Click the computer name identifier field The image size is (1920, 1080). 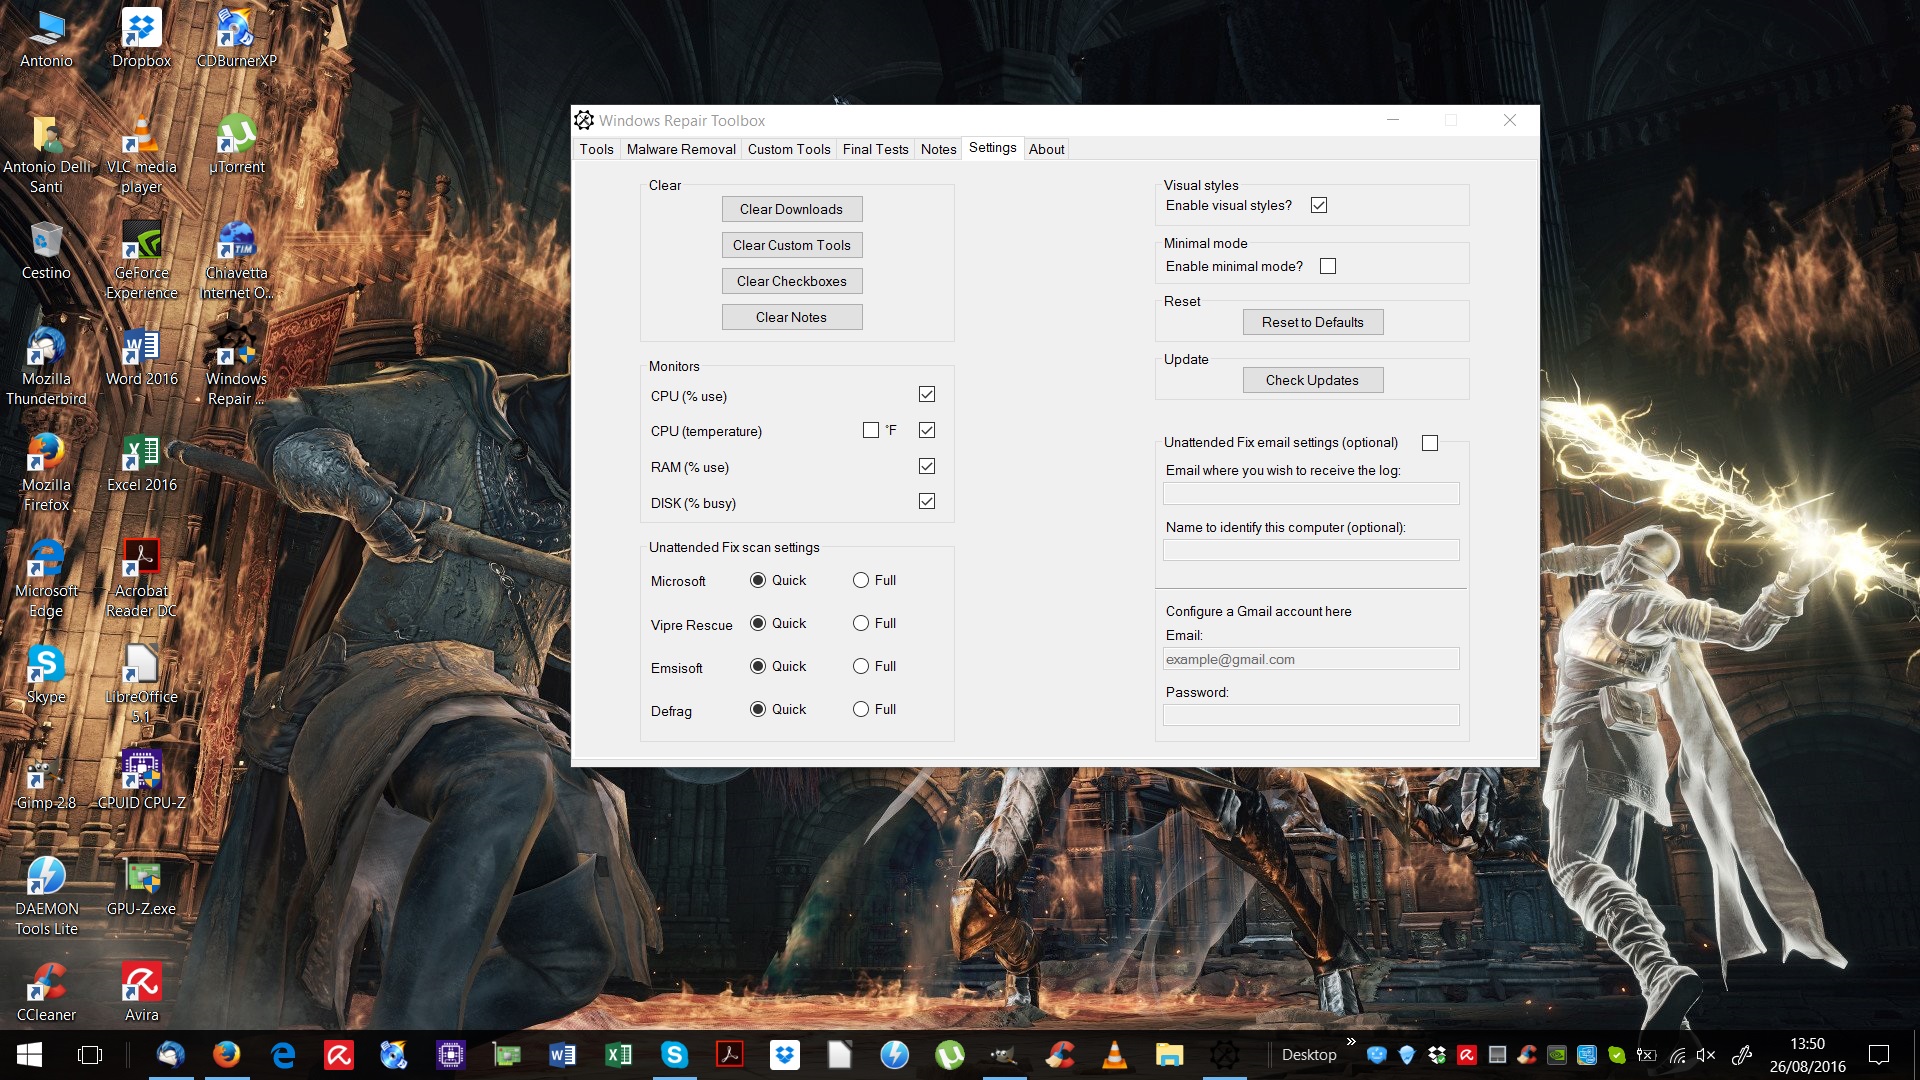[1311, 550]
